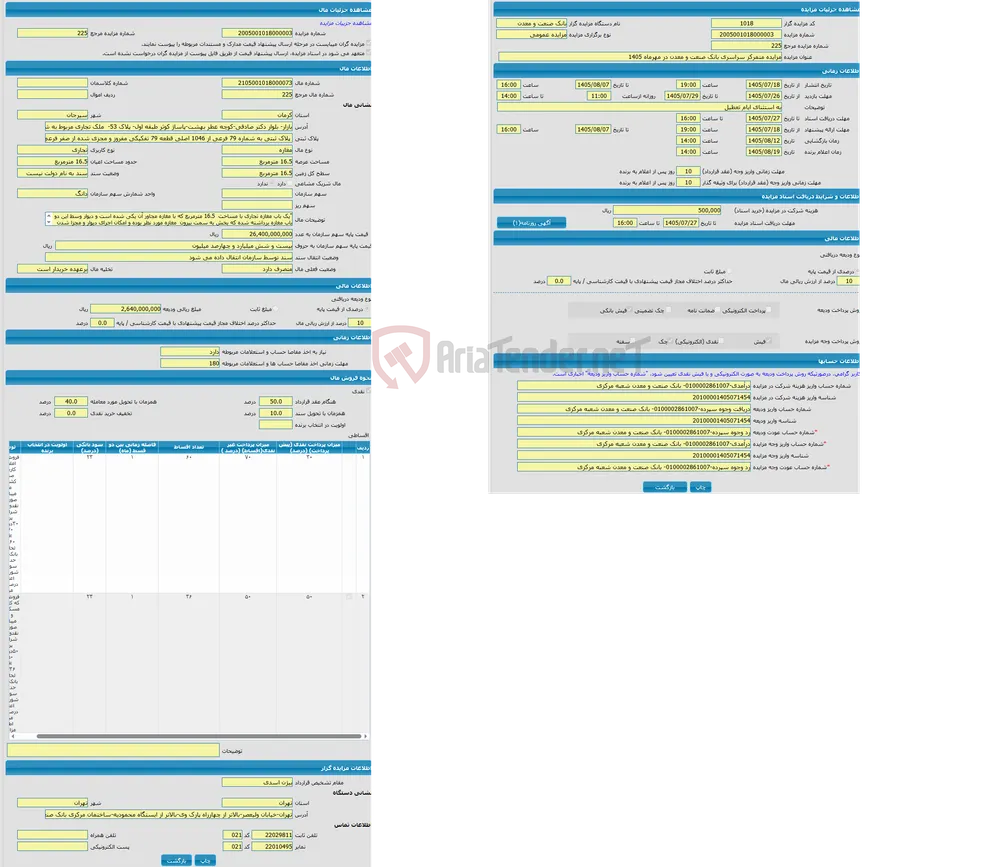The height and width of the screenshot is (867, 1000).
Task: Click the همزمان با تحویل مورد معامله field 40.0
Action: (71, 402)
